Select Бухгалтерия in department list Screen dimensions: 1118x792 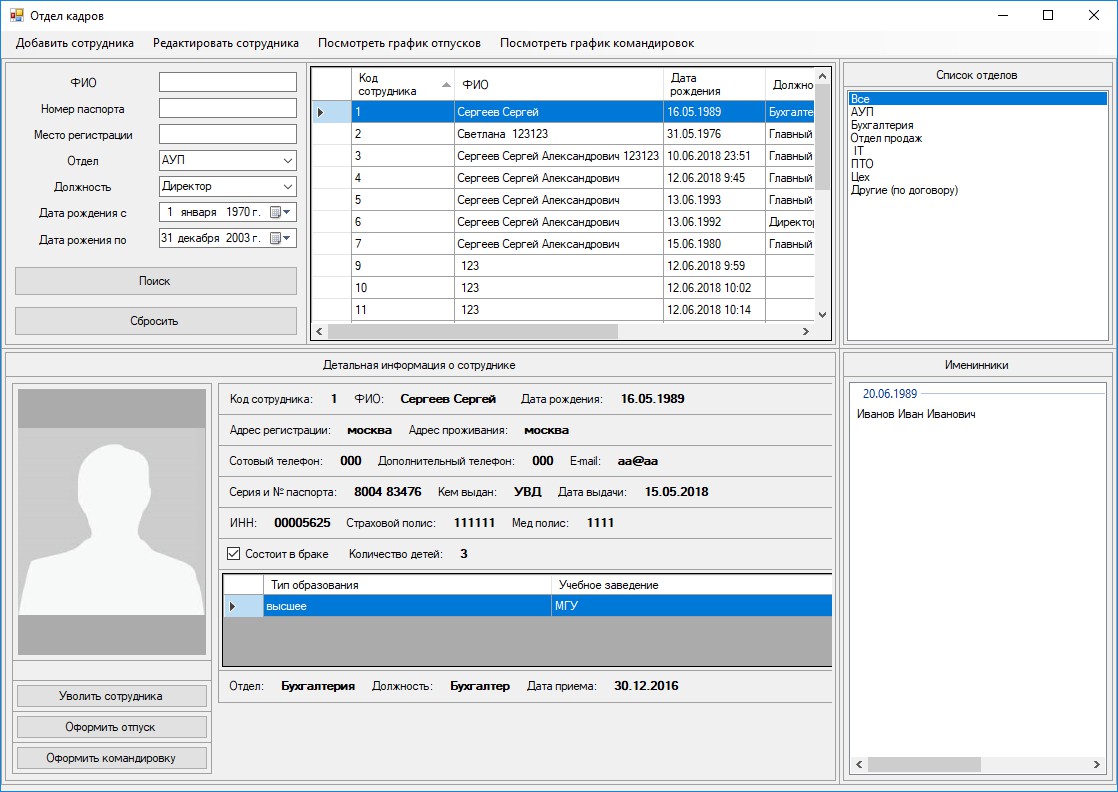pyautogui.click(x=882, y=125)
